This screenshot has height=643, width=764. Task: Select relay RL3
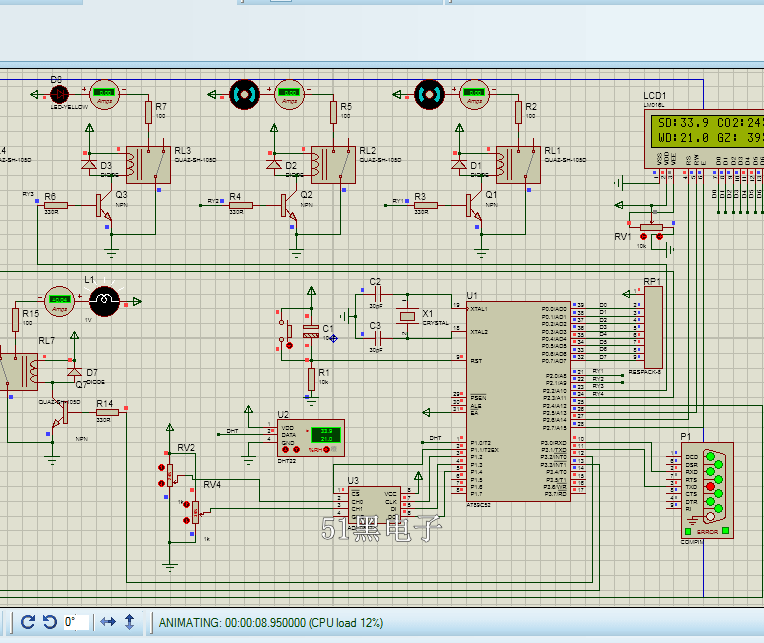148,165
